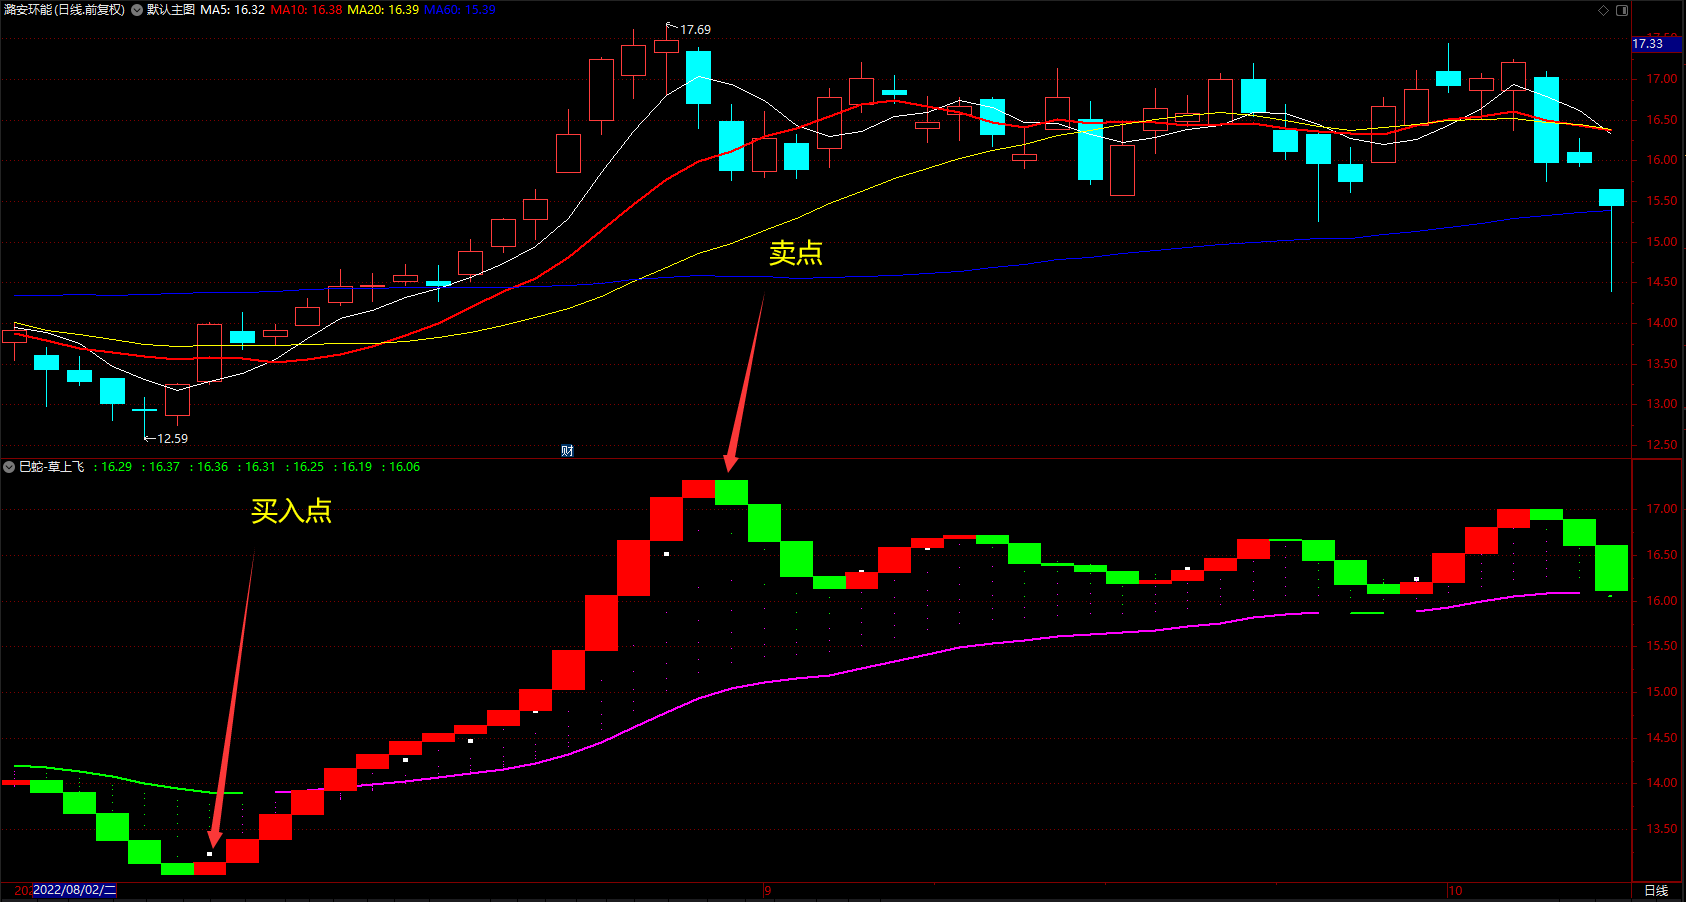This screenshot has height=902, width=1686.
Task: Click the 日线 period label at bottom right
Action: [x=1657, y=890]
